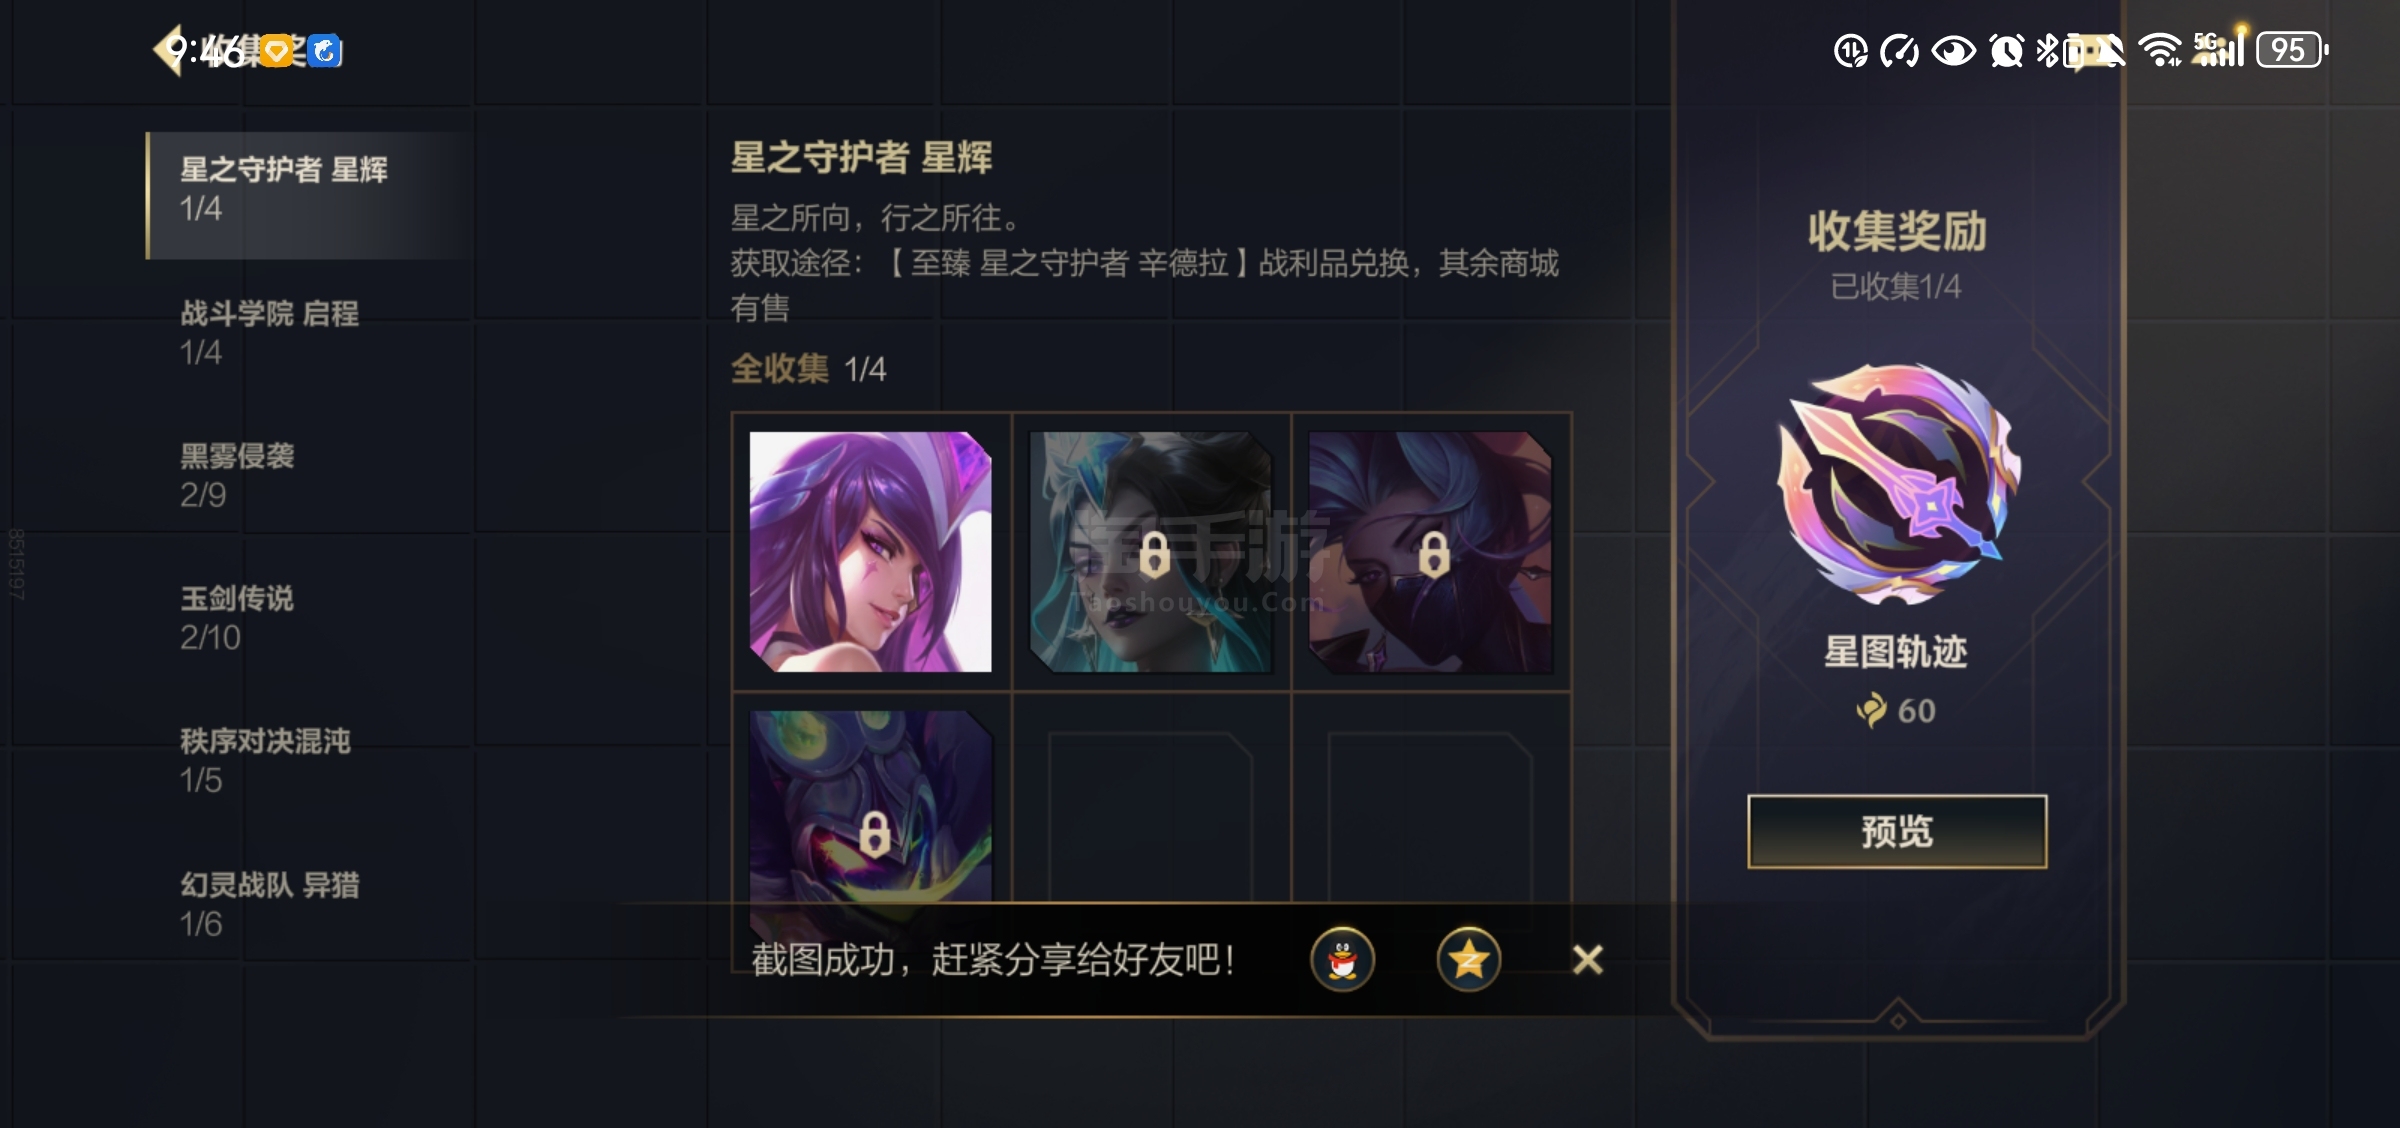Dismiss the 截图成功 share banner
2400x1128 pixels.
(x=1587, y=960)
